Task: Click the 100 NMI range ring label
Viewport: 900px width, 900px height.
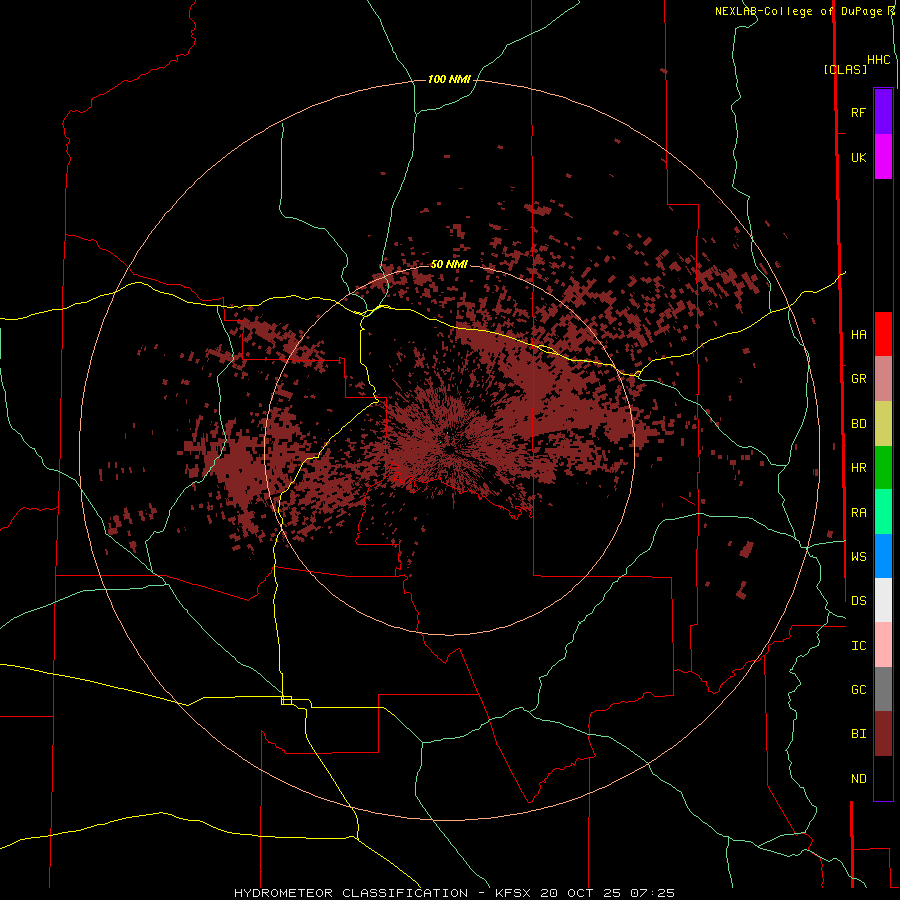Action: (x=449, y=79)
